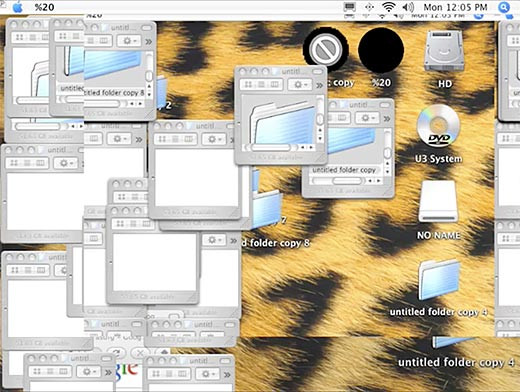The width and height of the screenshot is (520, 392).
Task: Switch "untitled folder copy" window to column view
Action: (342, 118)
